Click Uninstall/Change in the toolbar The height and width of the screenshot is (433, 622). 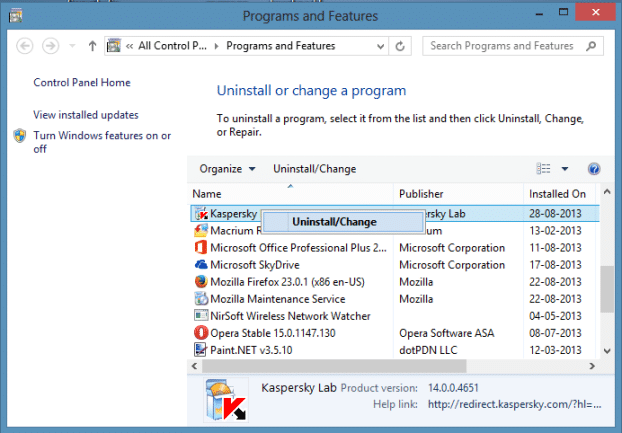(315, 169)
